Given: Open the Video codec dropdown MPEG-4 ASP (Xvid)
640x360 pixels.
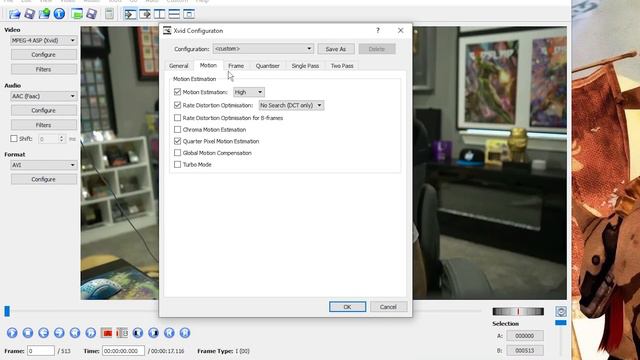Looking at the screenshot, I should point(44,40).
